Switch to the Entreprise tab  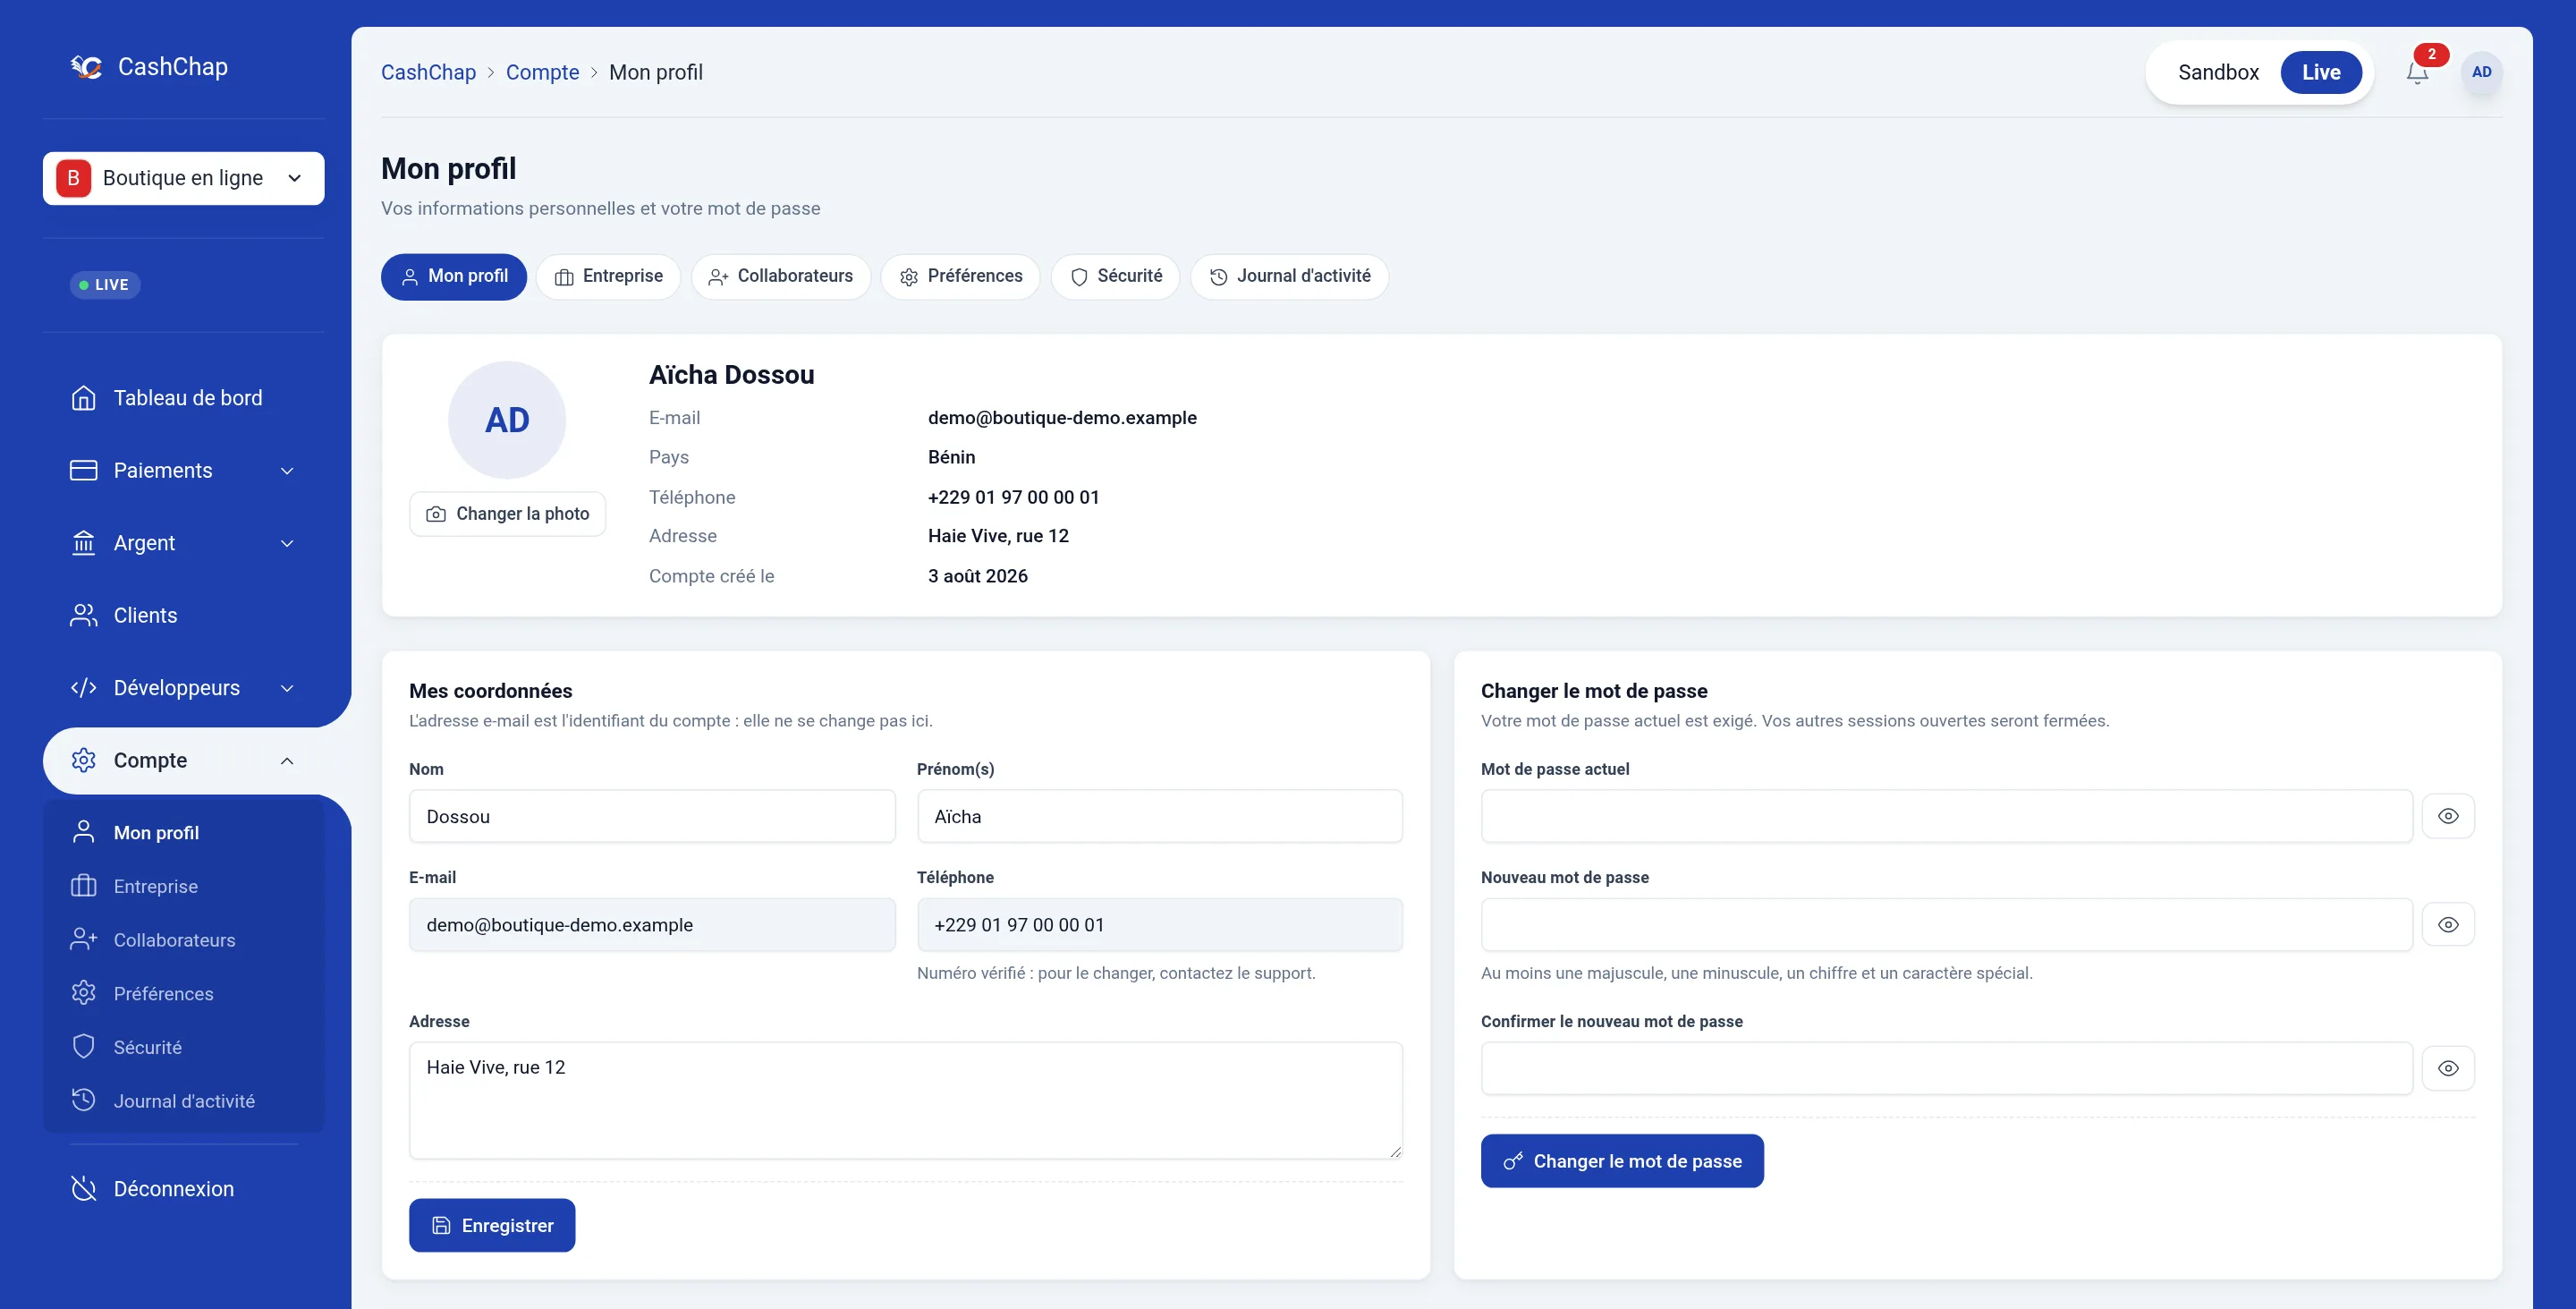point(608,277)
